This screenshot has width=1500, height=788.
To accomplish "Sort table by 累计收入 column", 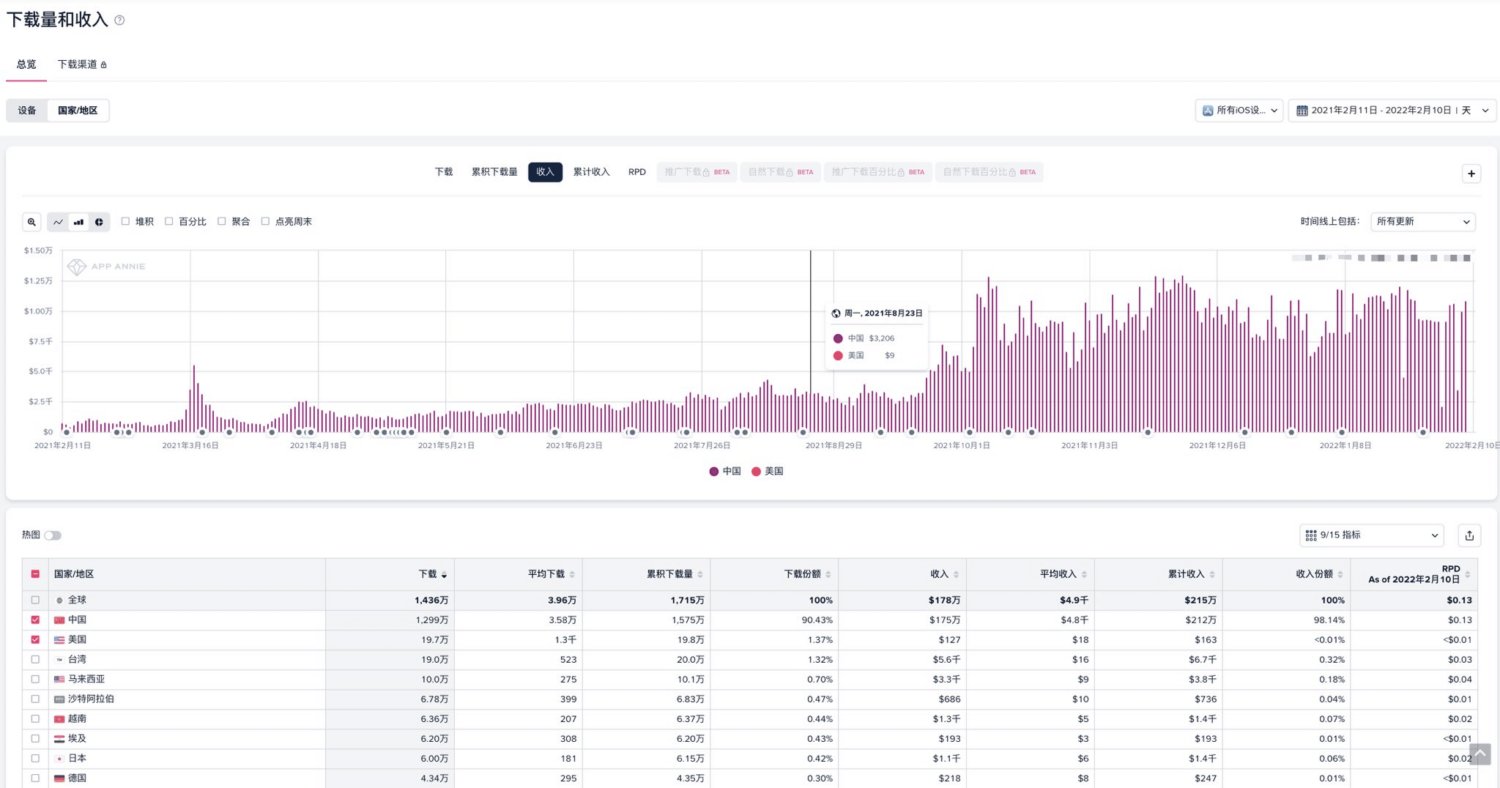I will click(1212, 575).
